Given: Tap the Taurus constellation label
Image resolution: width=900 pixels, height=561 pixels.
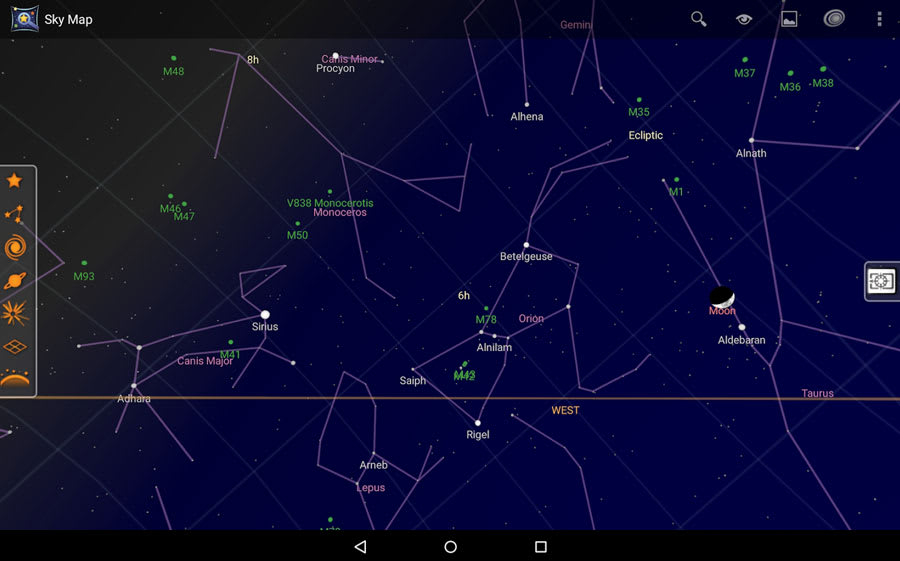Looking at the screenshot, I should (x=817, y=393).
